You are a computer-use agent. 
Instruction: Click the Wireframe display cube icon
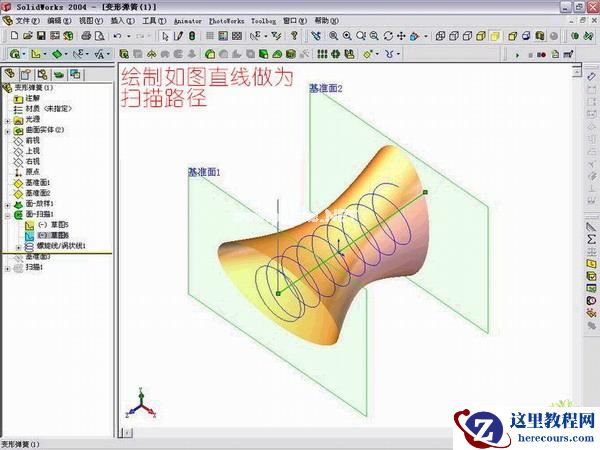[x=440, y=36]
